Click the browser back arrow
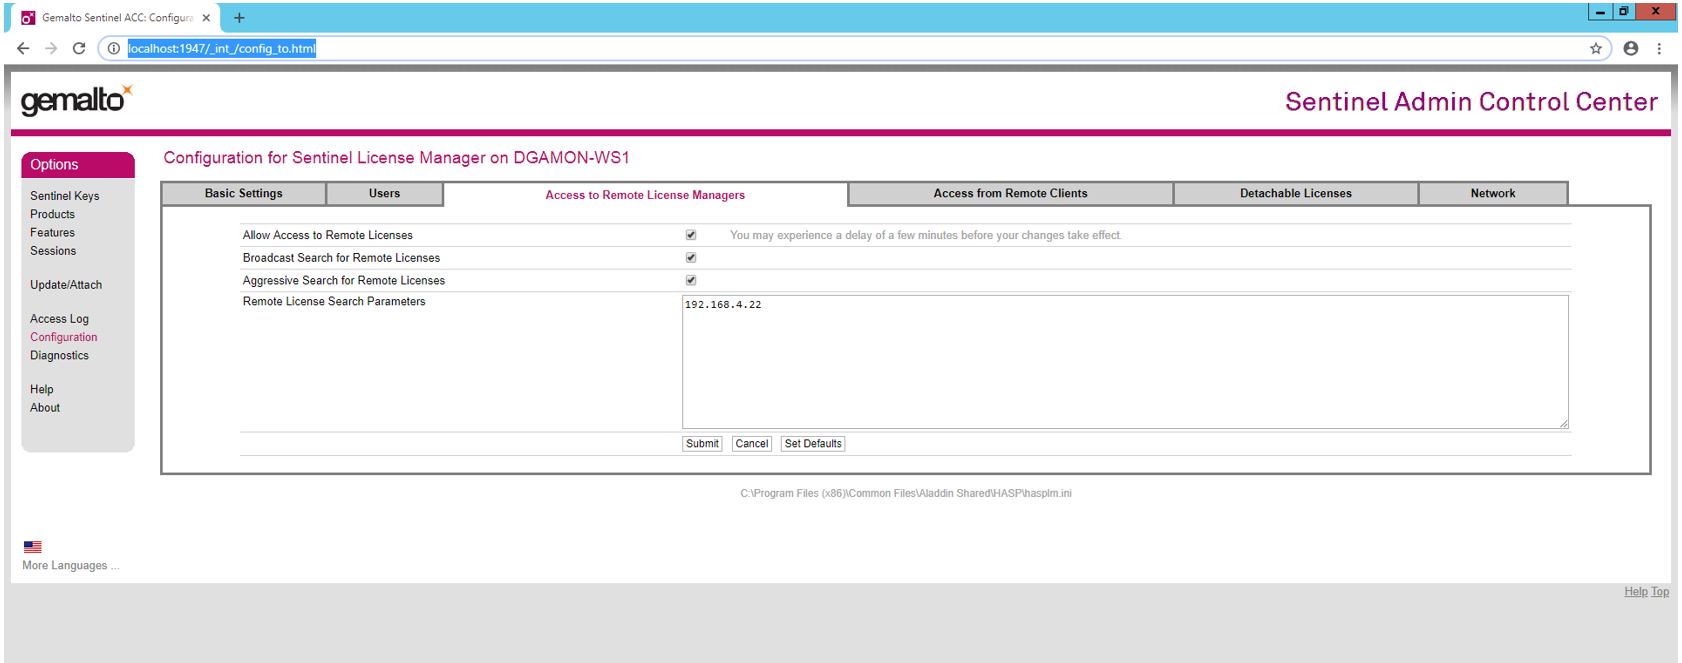This screenshot has width=1682, height=663. pos(23,48)
